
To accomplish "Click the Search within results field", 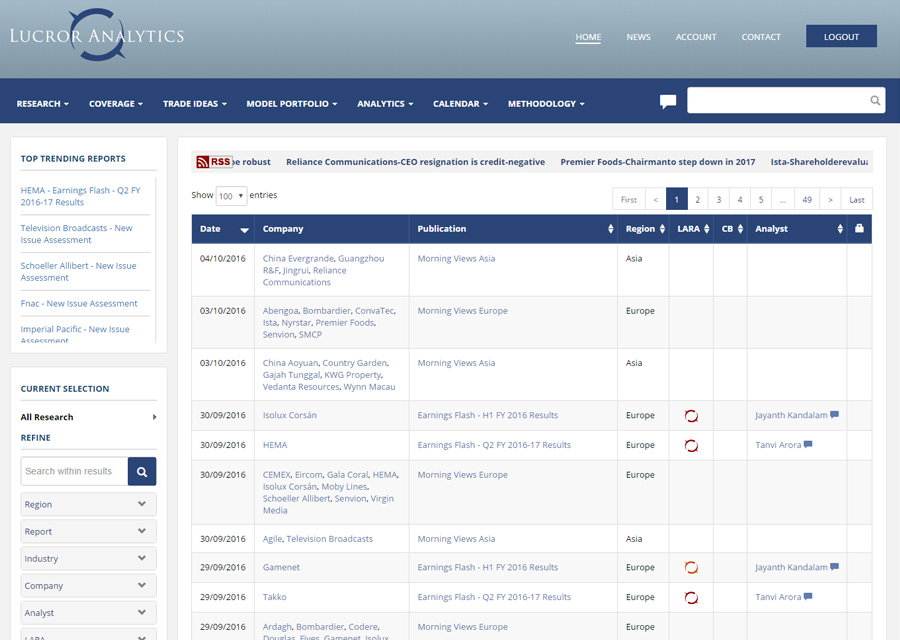I will point(74,471).
